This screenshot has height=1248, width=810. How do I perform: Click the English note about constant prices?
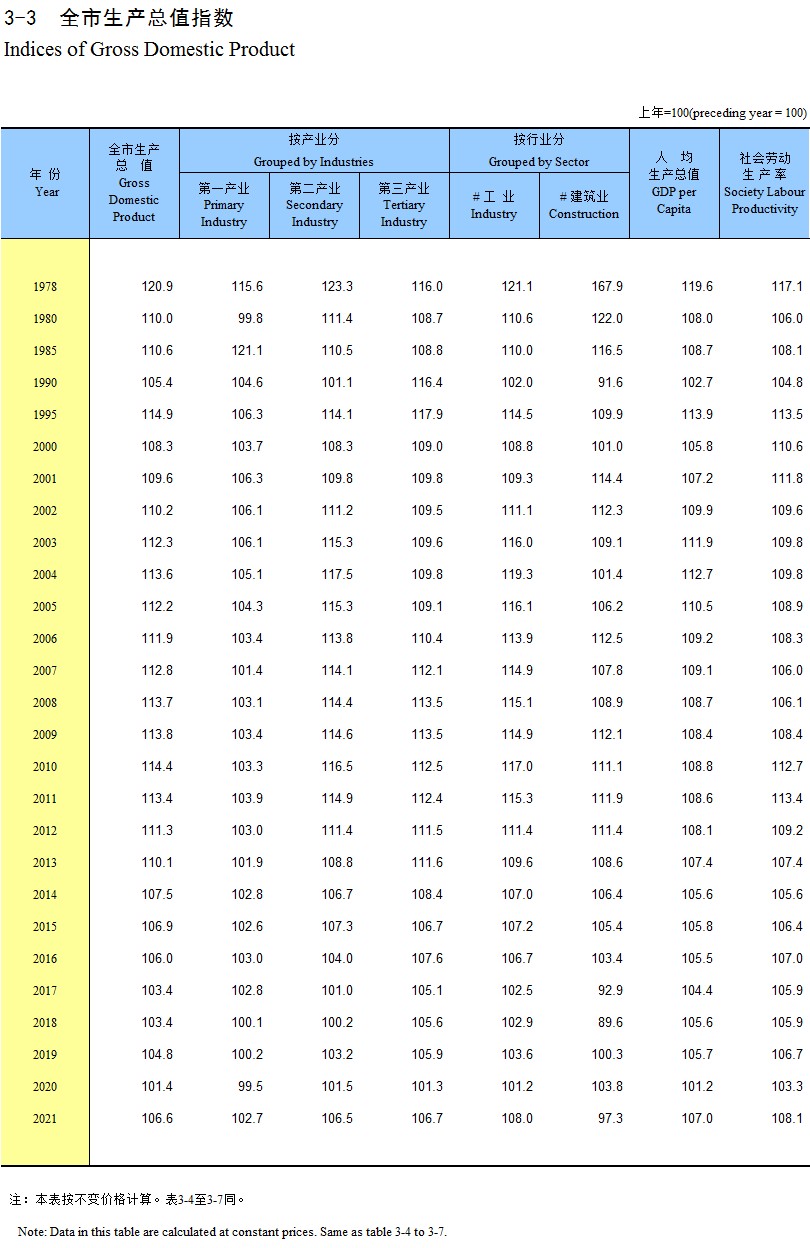(x=232, y=1232)
